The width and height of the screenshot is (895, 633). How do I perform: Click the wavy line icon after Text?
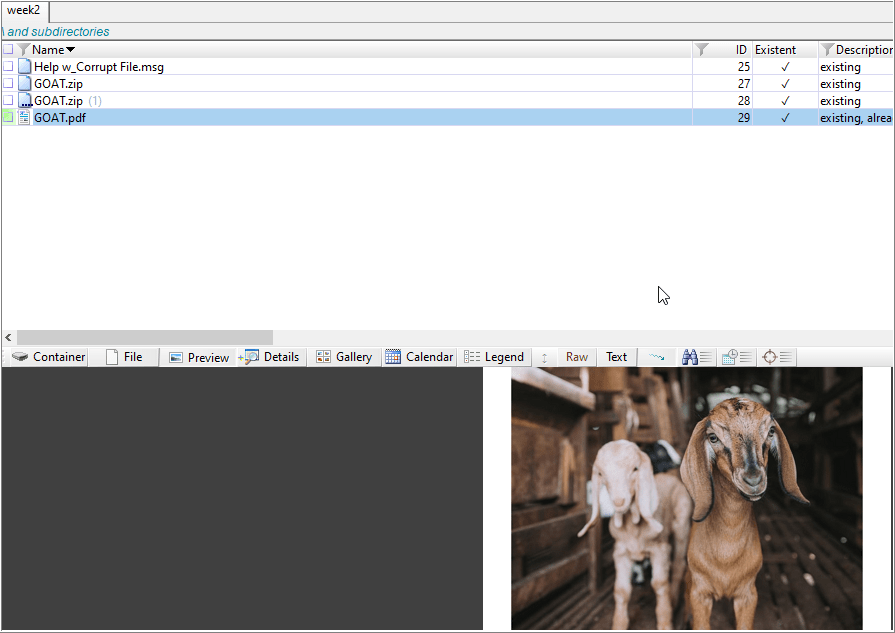pyautogui.click(x=656, y=357)
